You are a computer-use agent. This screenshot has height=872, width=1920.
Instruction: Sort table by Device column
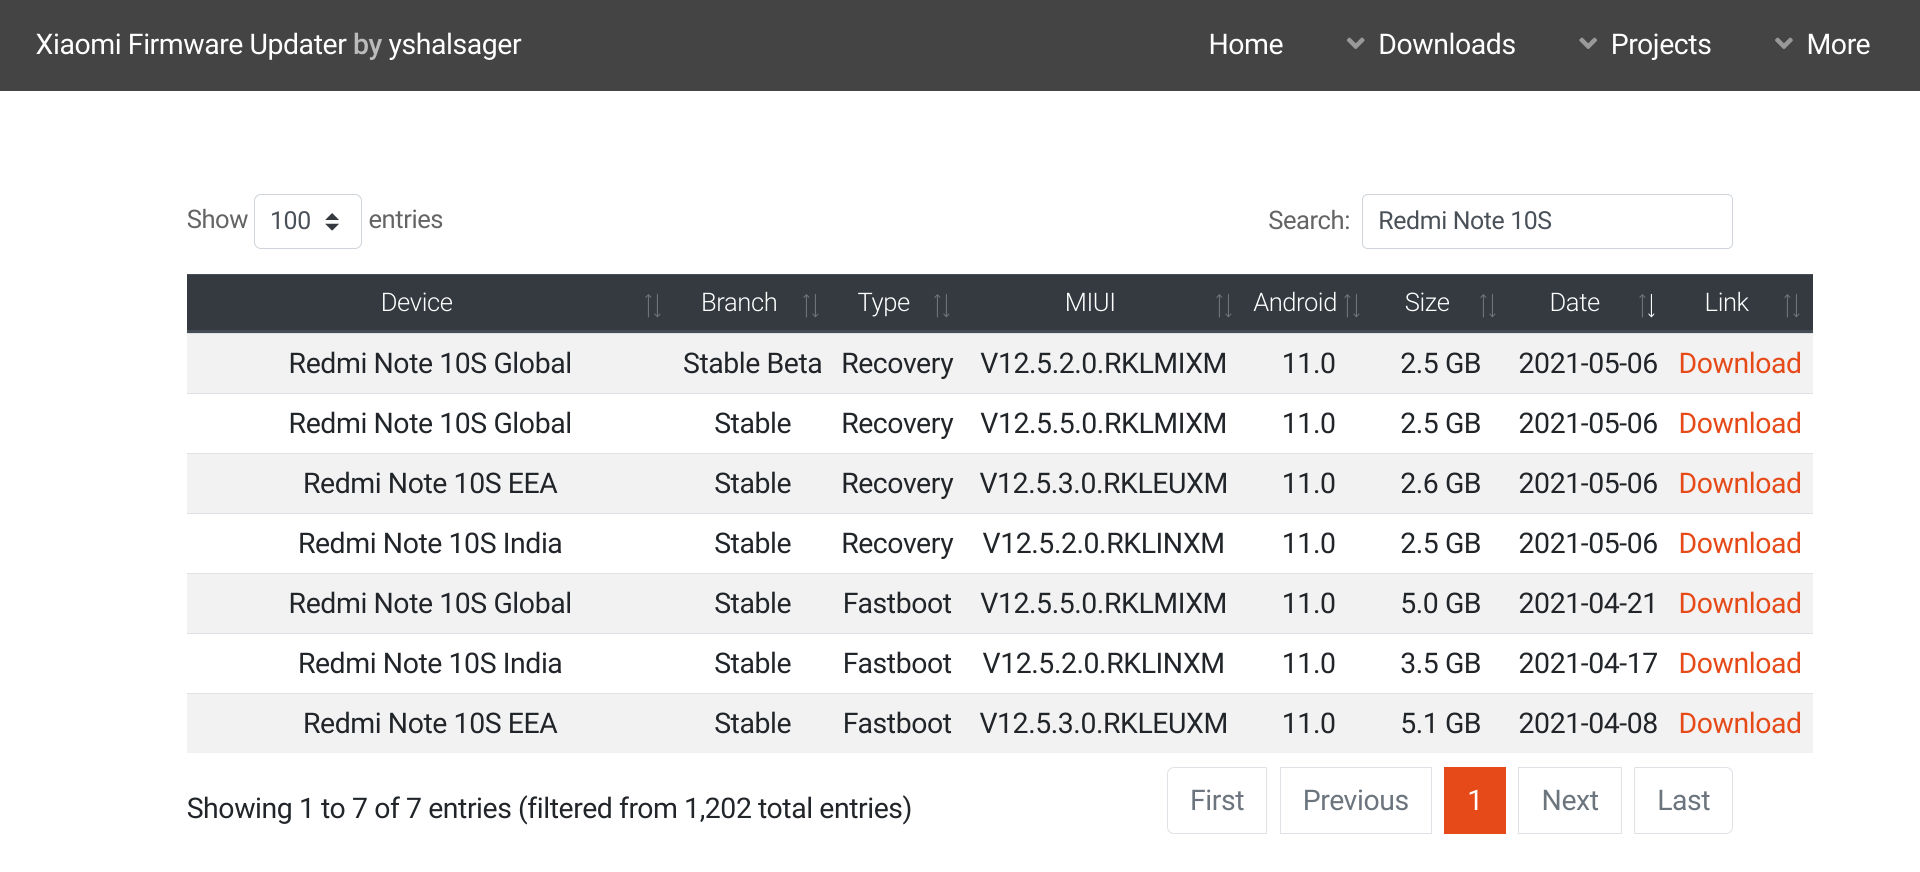(429, 303)
